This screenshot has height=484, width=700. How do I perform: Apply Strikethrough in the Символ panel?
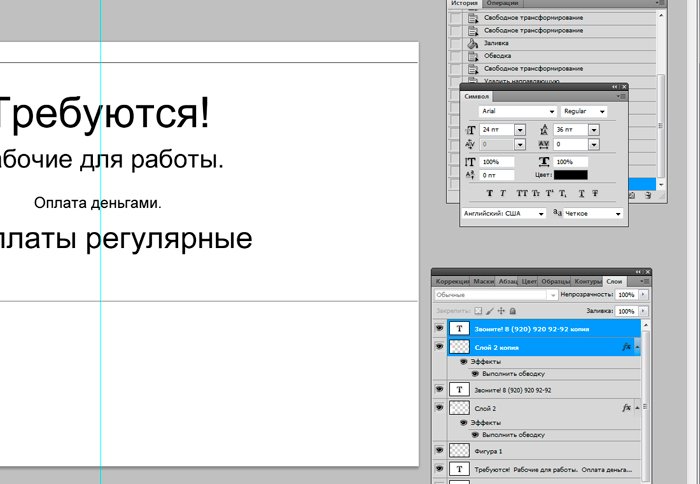pyautogui.click(x=596, y=192)
